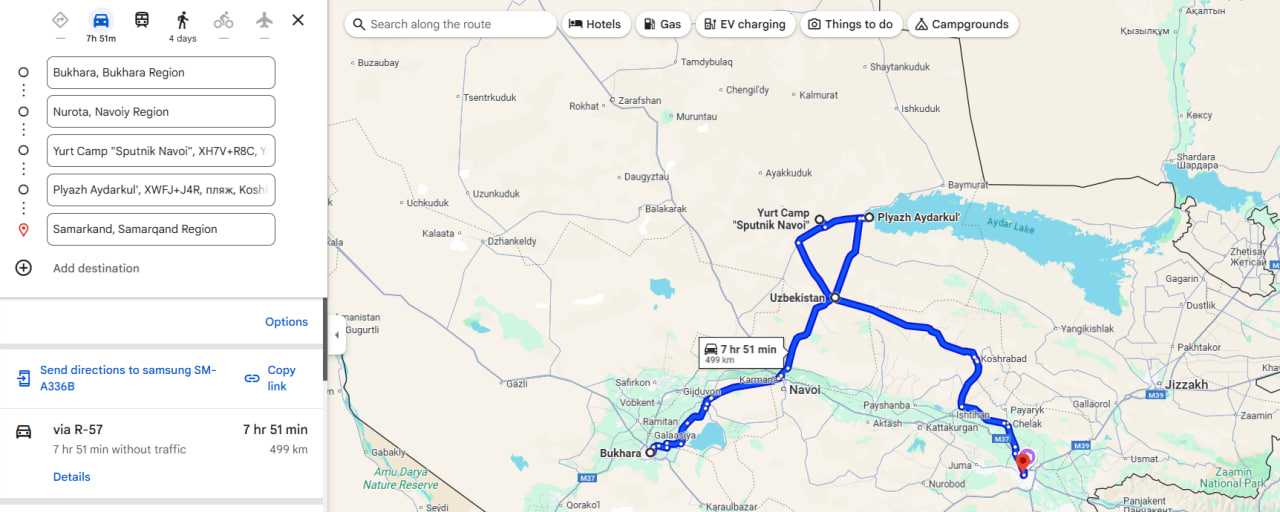1280x512 pixels.
Task: Select the flights travel mode
Action: tap(264, 20)
